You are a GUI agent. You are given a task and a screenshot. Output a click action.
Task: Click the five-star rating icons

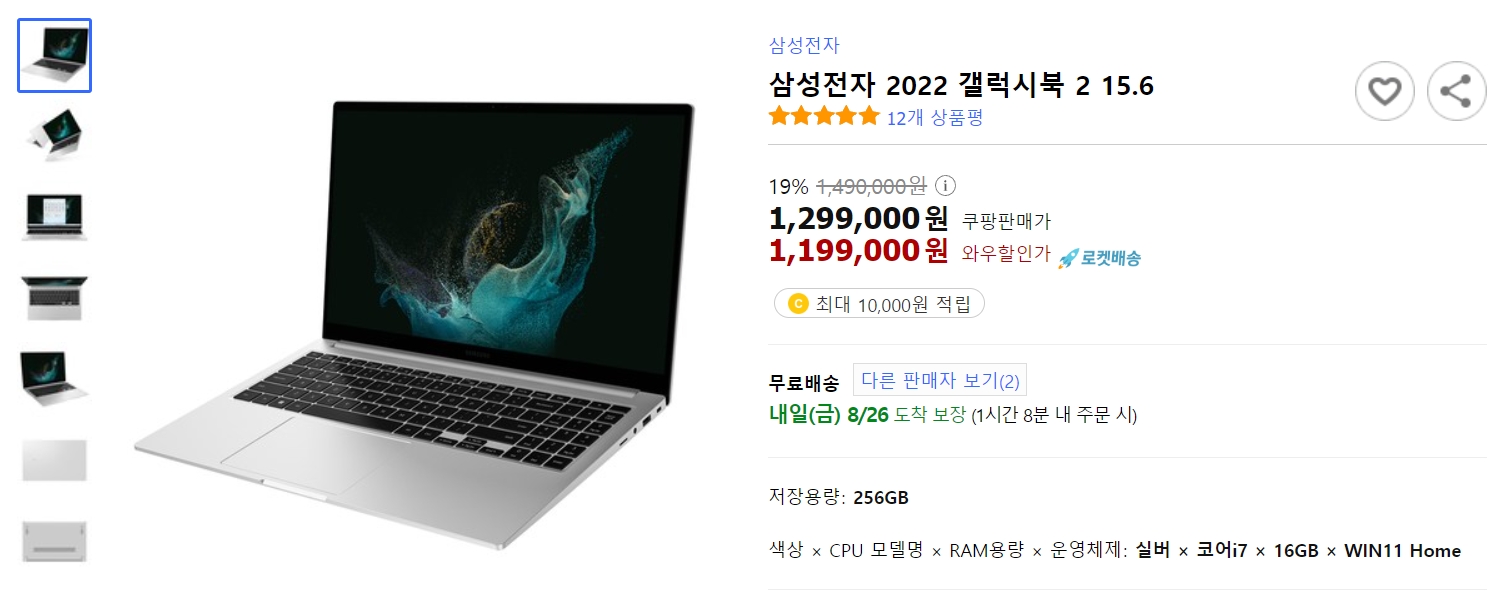pyautogui.click(x=824, y=117)
